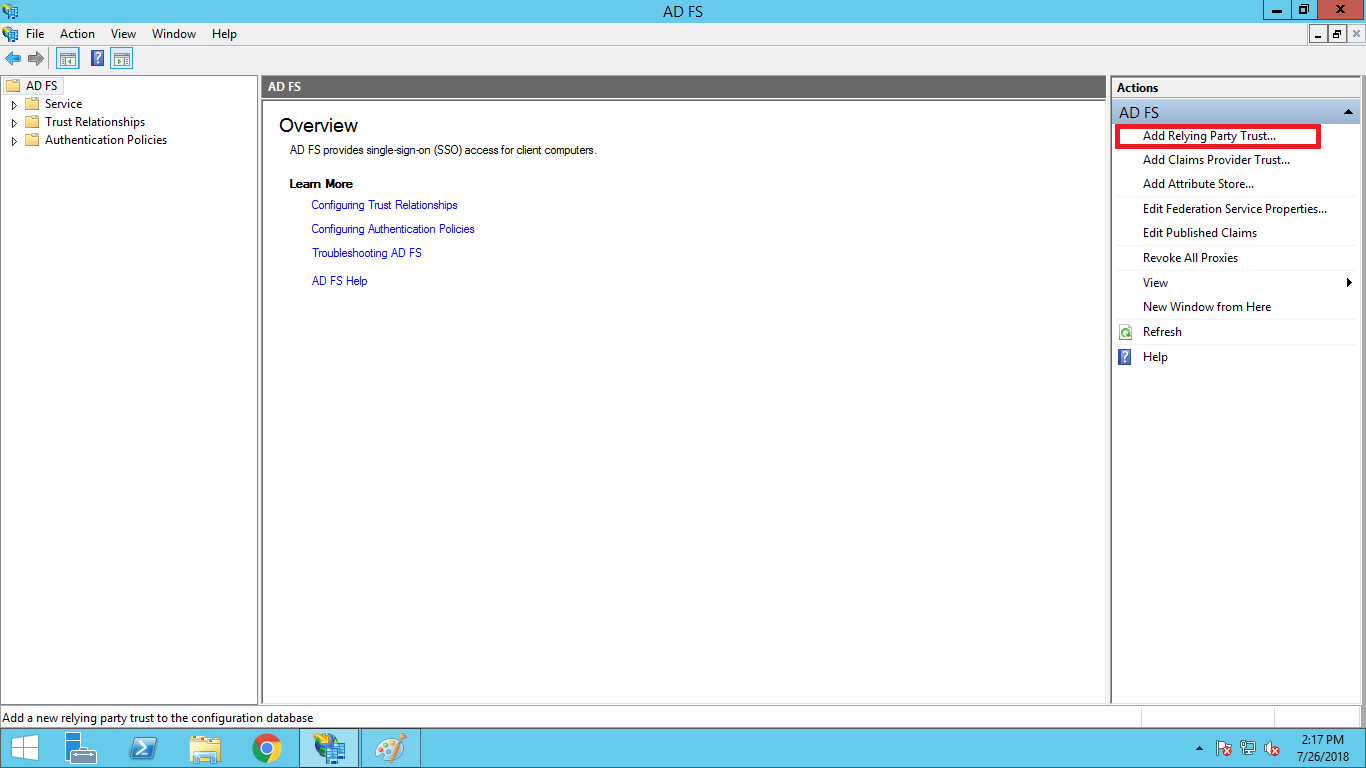Expand the Trust Relationships node

pos(14,123)
